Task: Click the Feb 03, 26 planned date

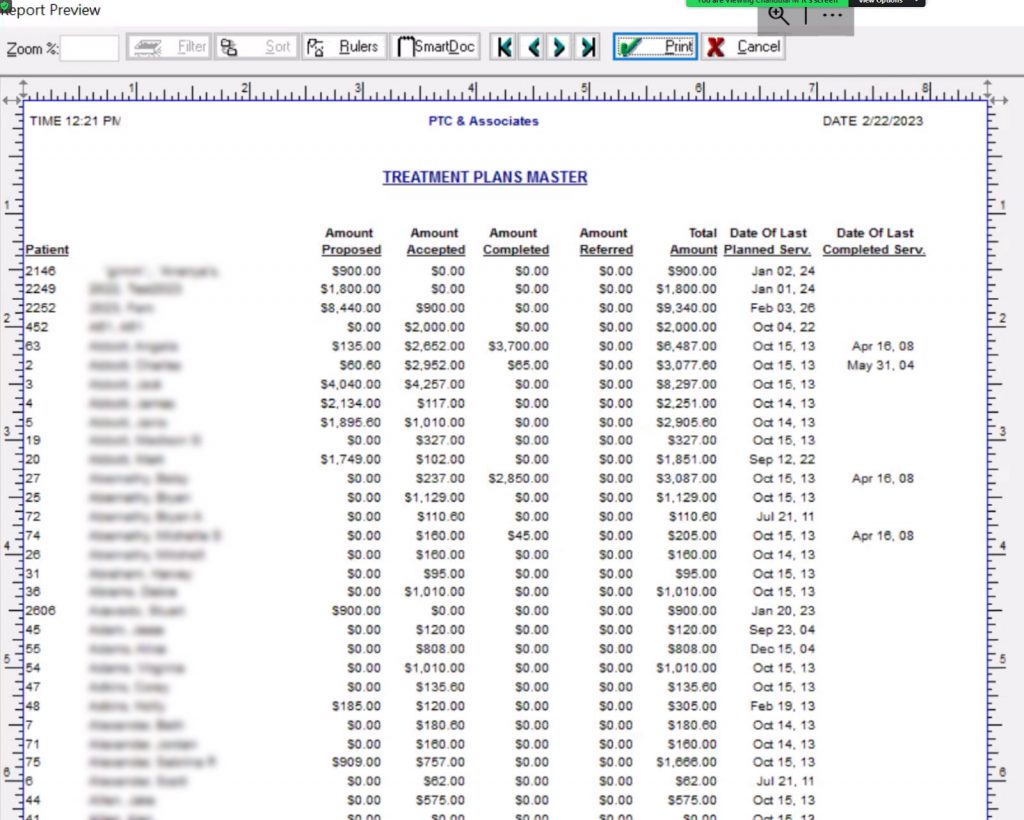Action: pyautogui.click(x=782, y=308)
